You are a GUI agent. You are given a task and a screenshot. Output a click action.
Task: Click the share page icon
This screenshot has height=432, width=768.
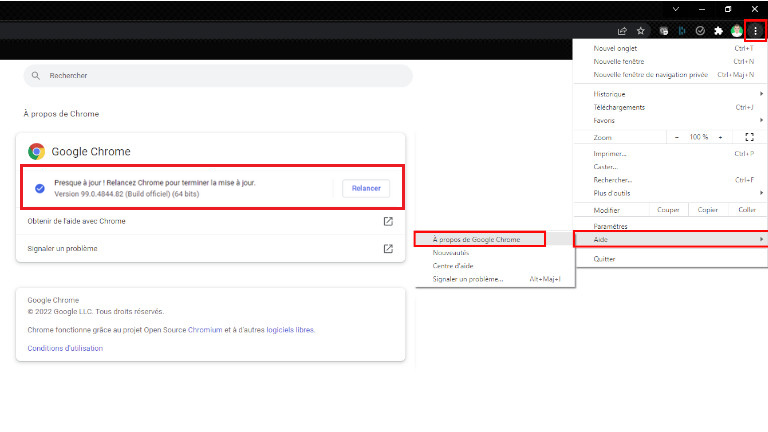[622, 31]
